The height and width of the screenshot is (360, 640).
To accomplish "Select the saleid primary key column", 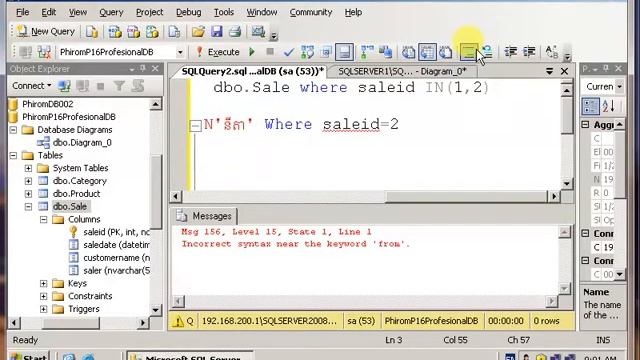I will click(116, 232).
